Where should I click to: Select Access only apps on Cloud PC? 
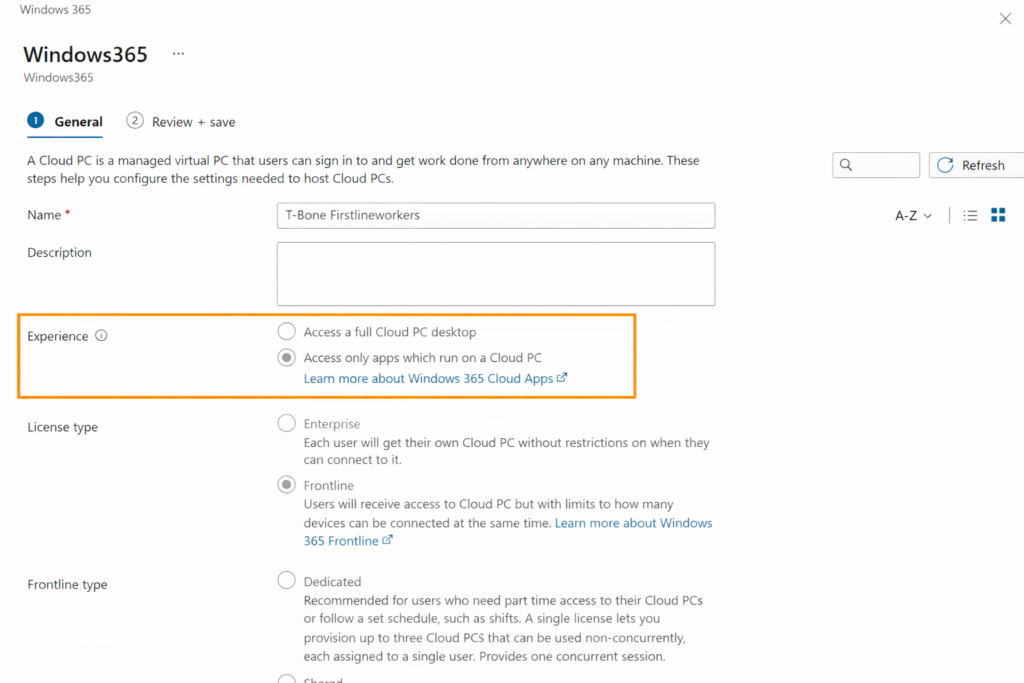tap(287, 357)
